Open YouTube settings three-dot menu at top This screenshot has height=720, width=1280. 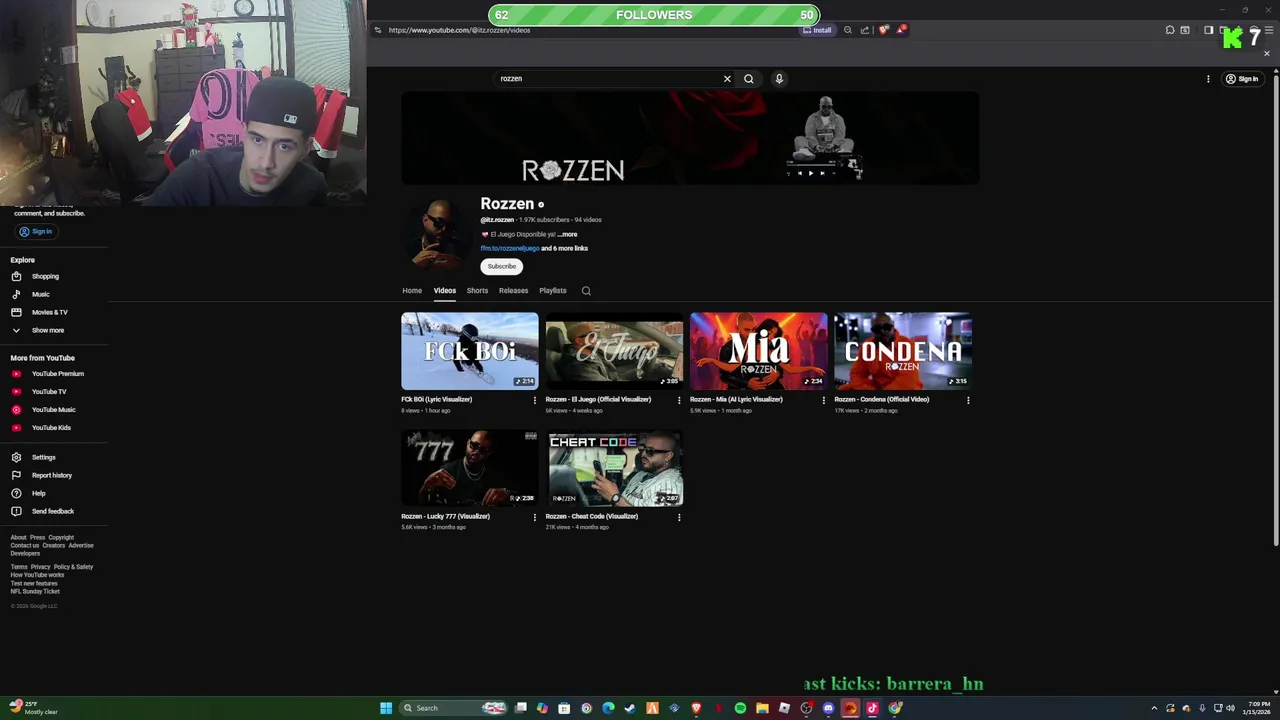(x=1208, y=79)
